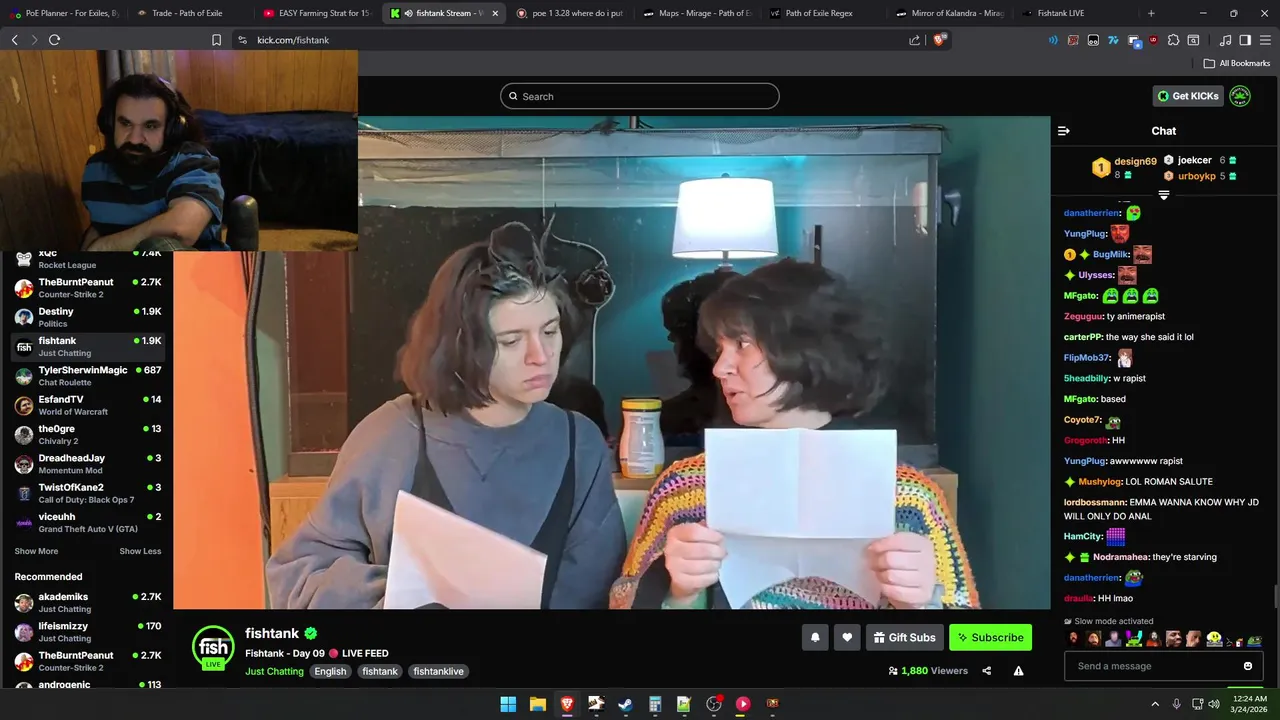
Task: Open Destiny Politics channel in sidebar
Action: [88, 317]
